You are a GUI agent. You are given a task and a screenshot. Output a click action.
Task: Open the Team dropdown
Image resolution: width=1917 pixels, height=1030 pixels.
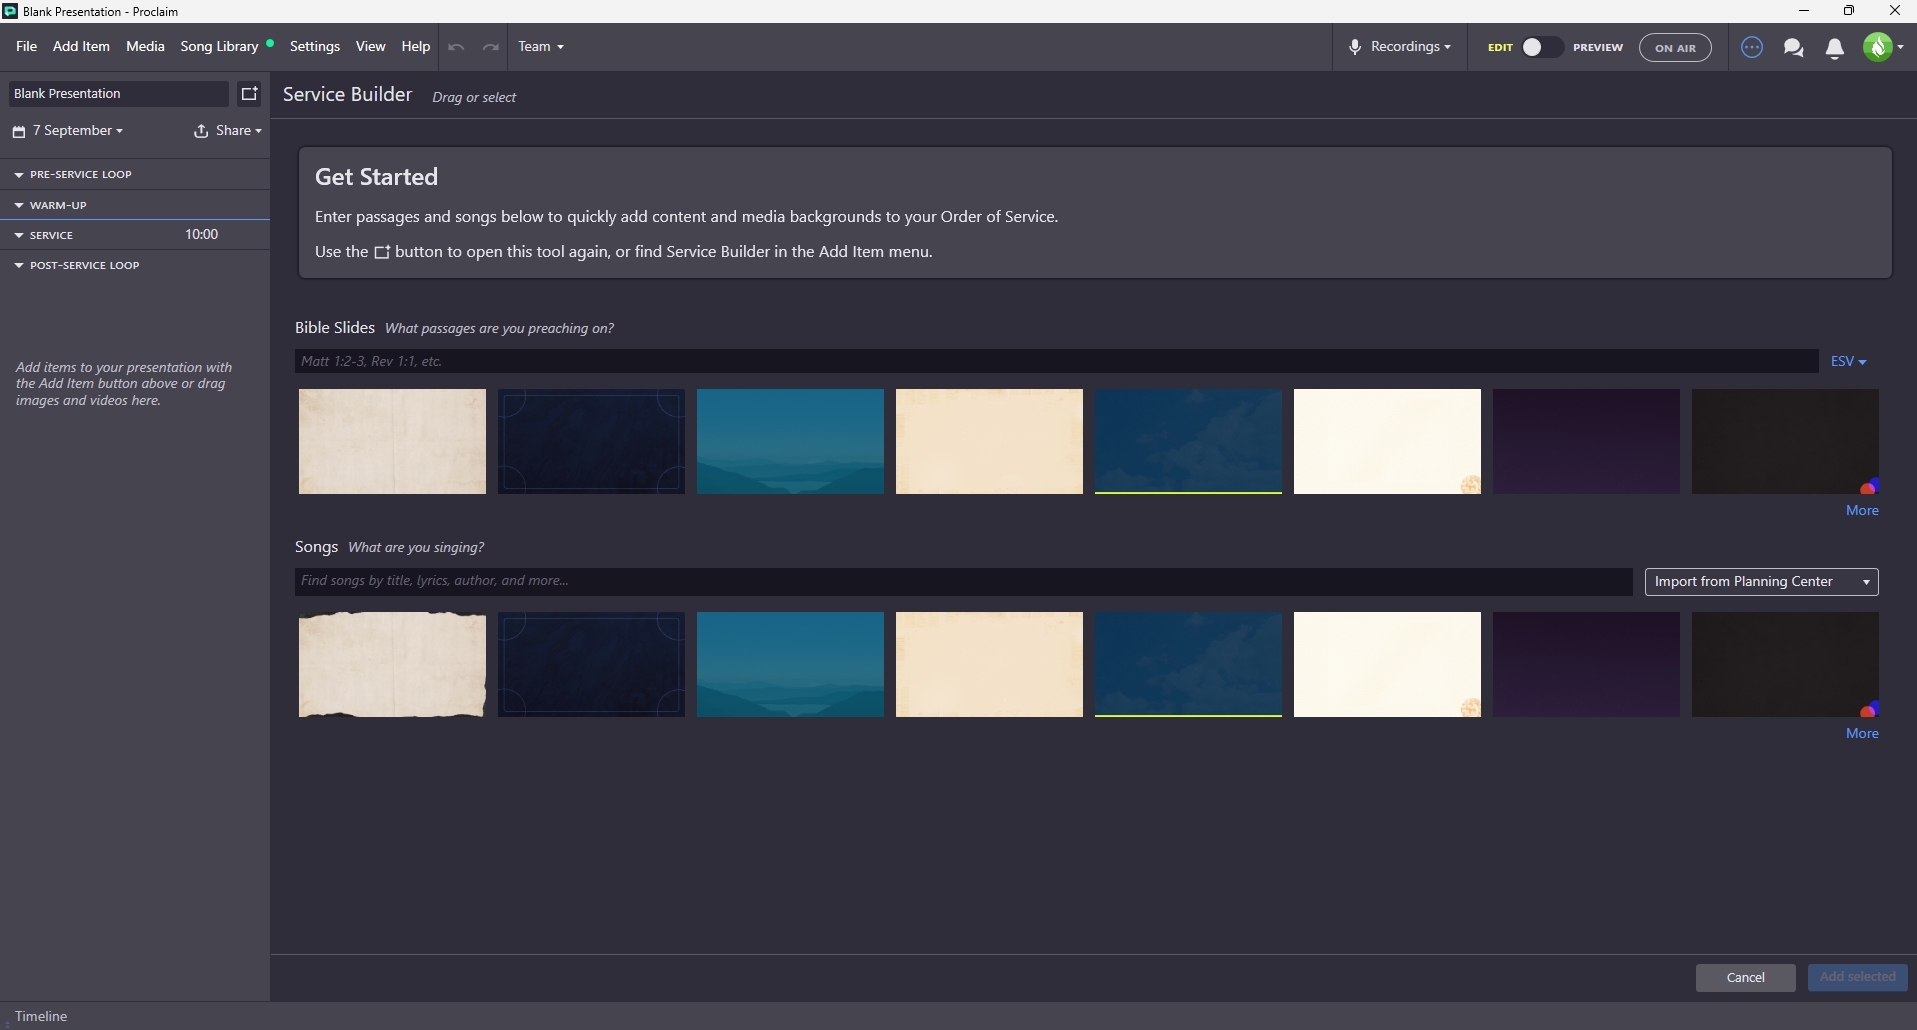541,46
